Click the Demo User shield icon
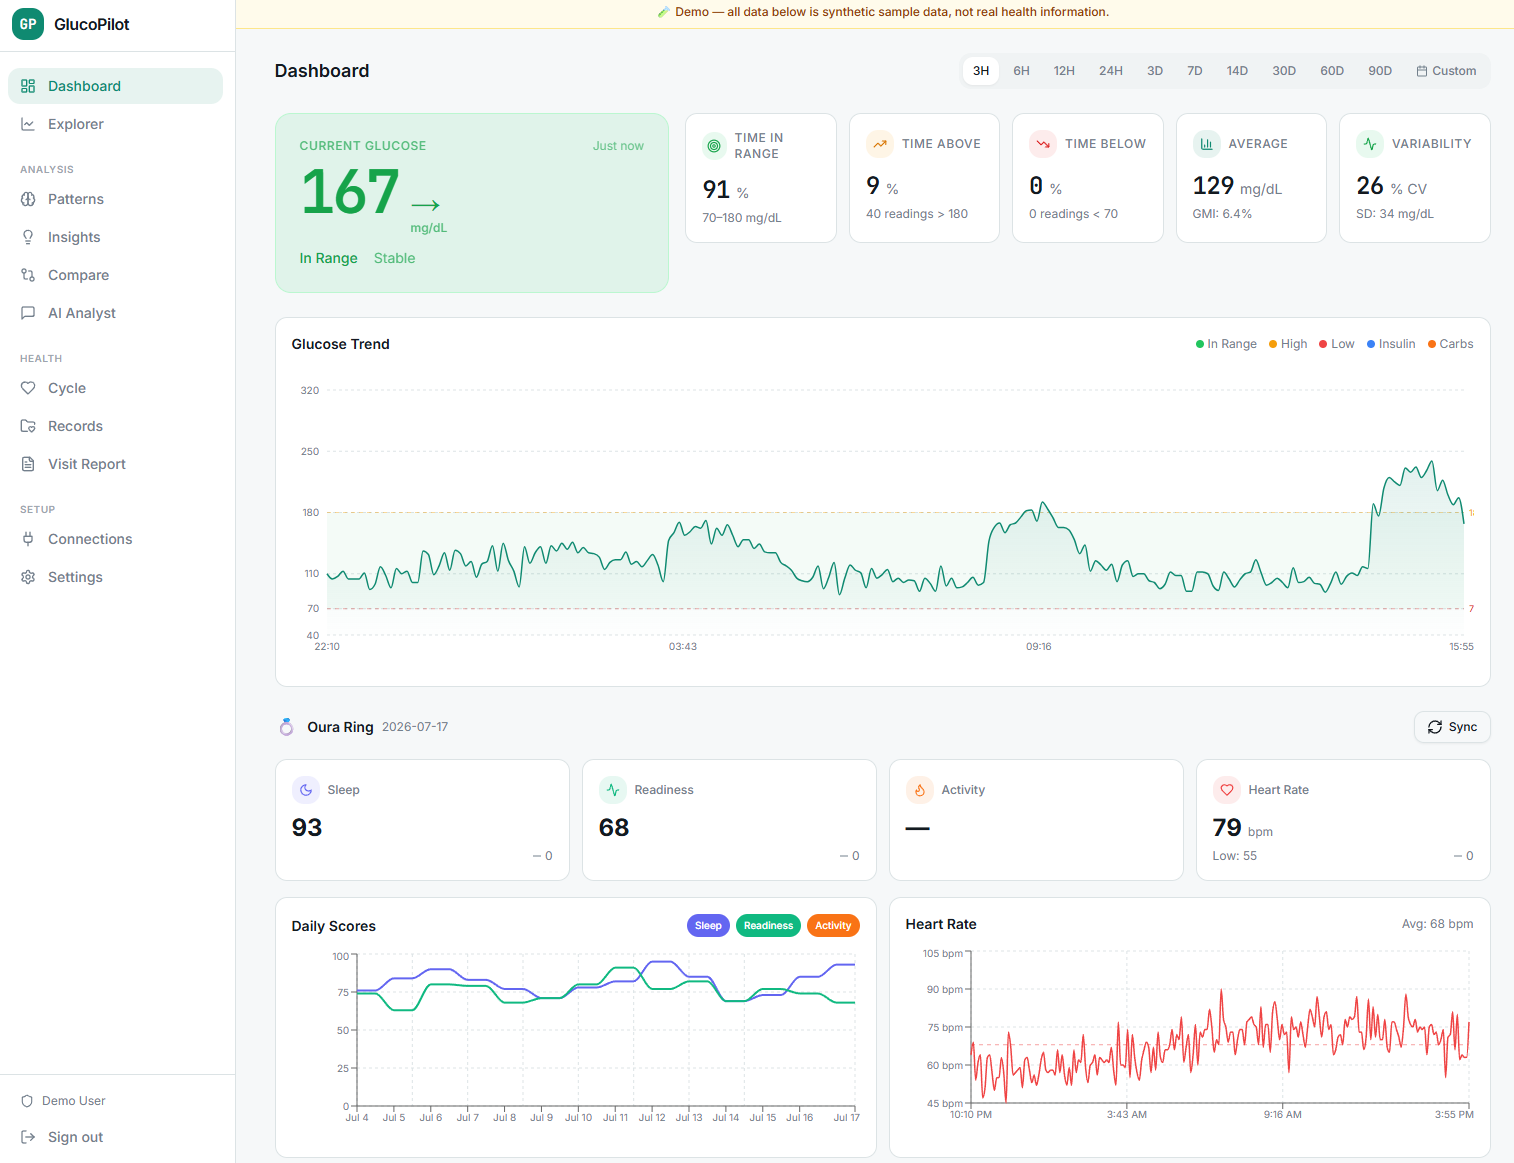1514x1163 pixels. click(x=27, y=1101)
